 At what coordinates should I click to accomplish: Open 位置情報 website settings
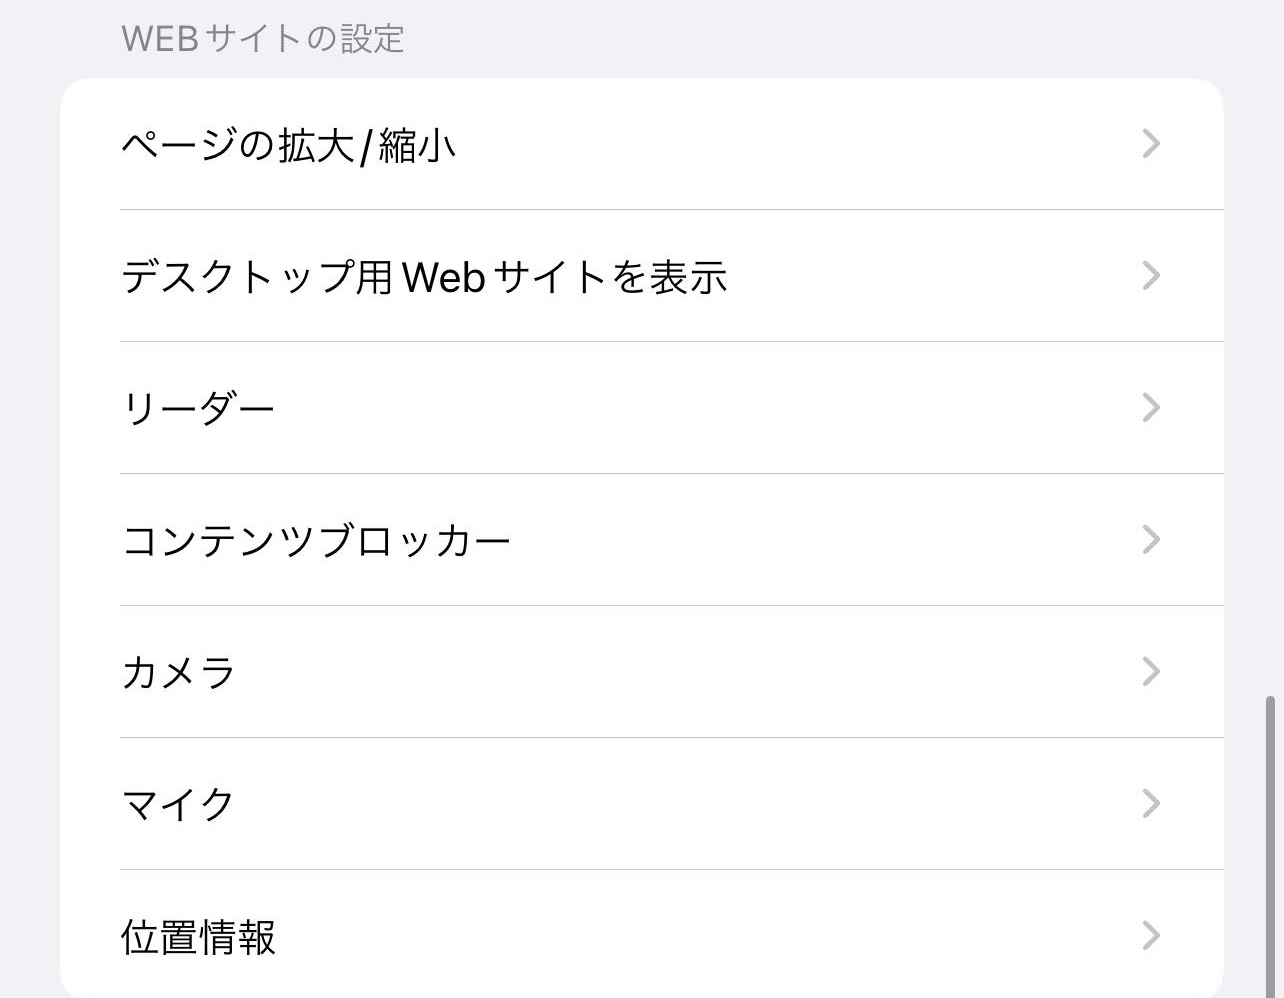point(198,937)
